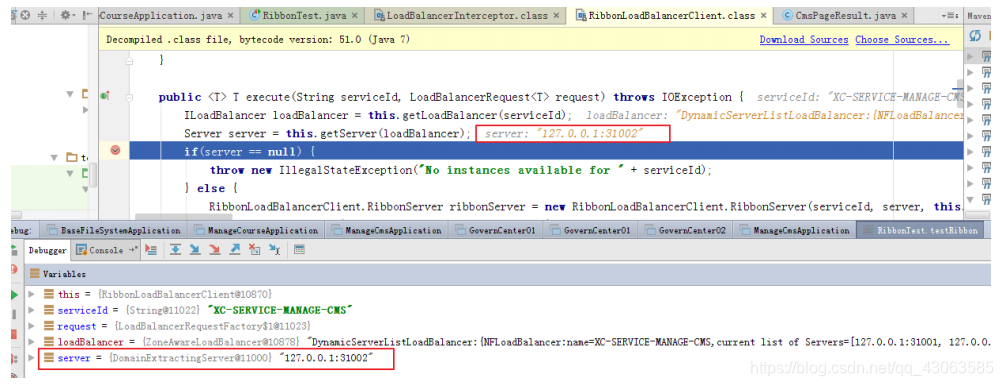Toggle breakpoint on the if(server == null) line
The height and width of the screenshot is (386, 1003).
pyautogui.click(x=115, y=150)
